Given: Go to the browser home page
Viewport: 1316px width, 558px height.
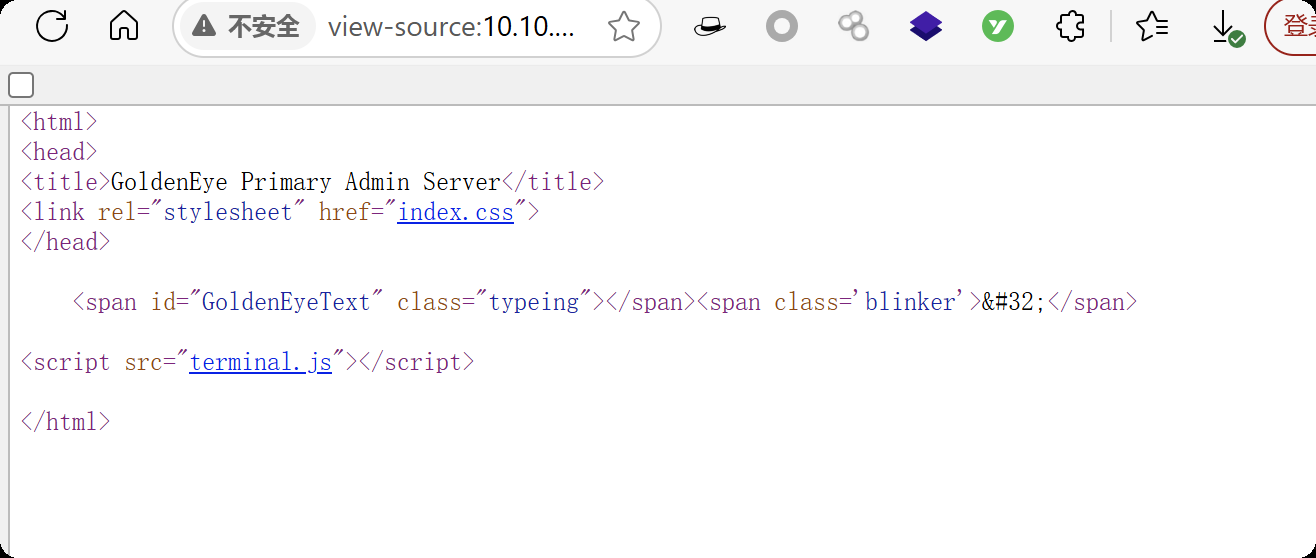Looking at the screenshot, I should tap(124, 26).
